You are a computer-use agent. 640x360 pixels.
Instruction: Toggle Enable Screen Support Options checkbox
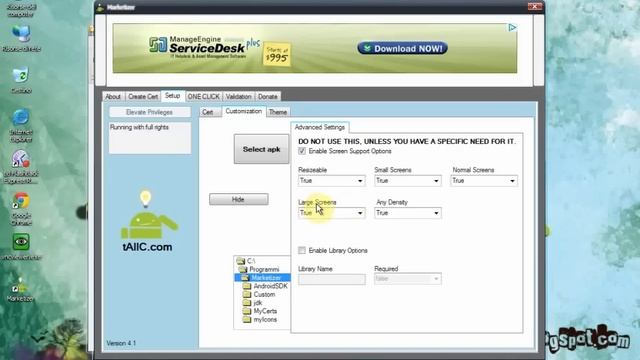(302, 151)
